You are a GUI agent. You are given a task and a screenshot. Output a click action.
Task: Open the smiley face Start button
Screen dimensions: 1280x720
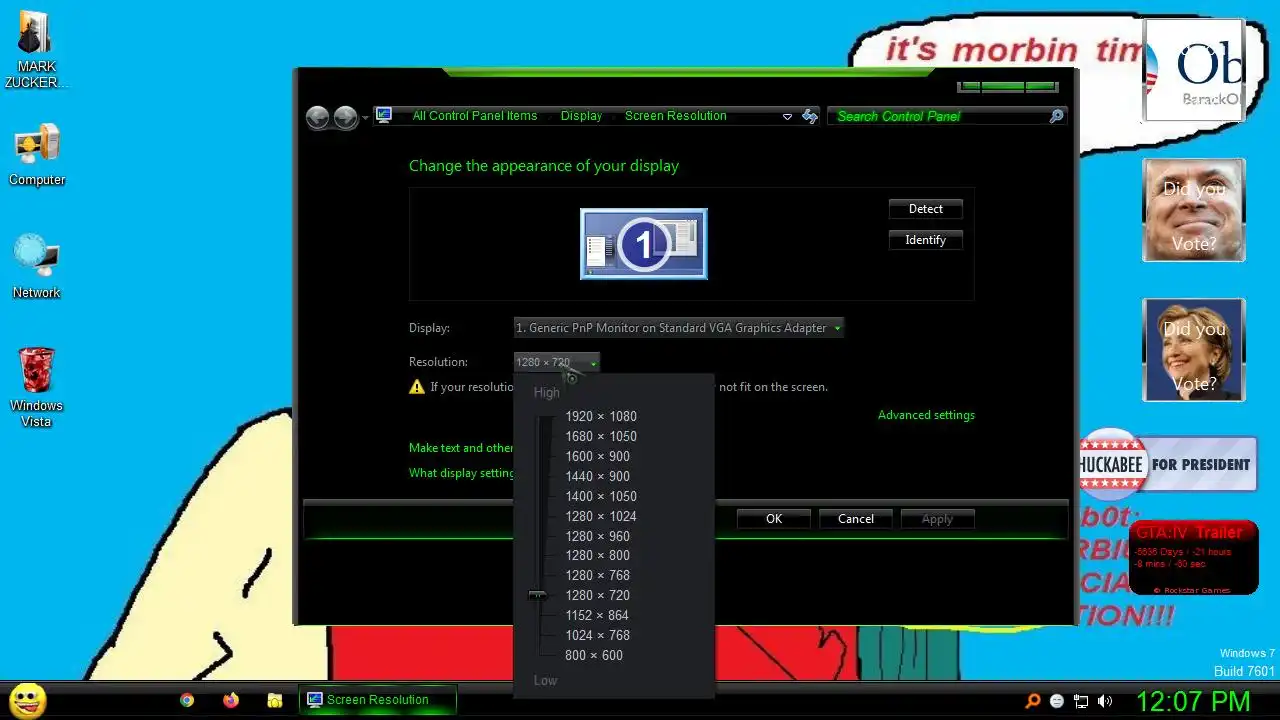point(27,700)
